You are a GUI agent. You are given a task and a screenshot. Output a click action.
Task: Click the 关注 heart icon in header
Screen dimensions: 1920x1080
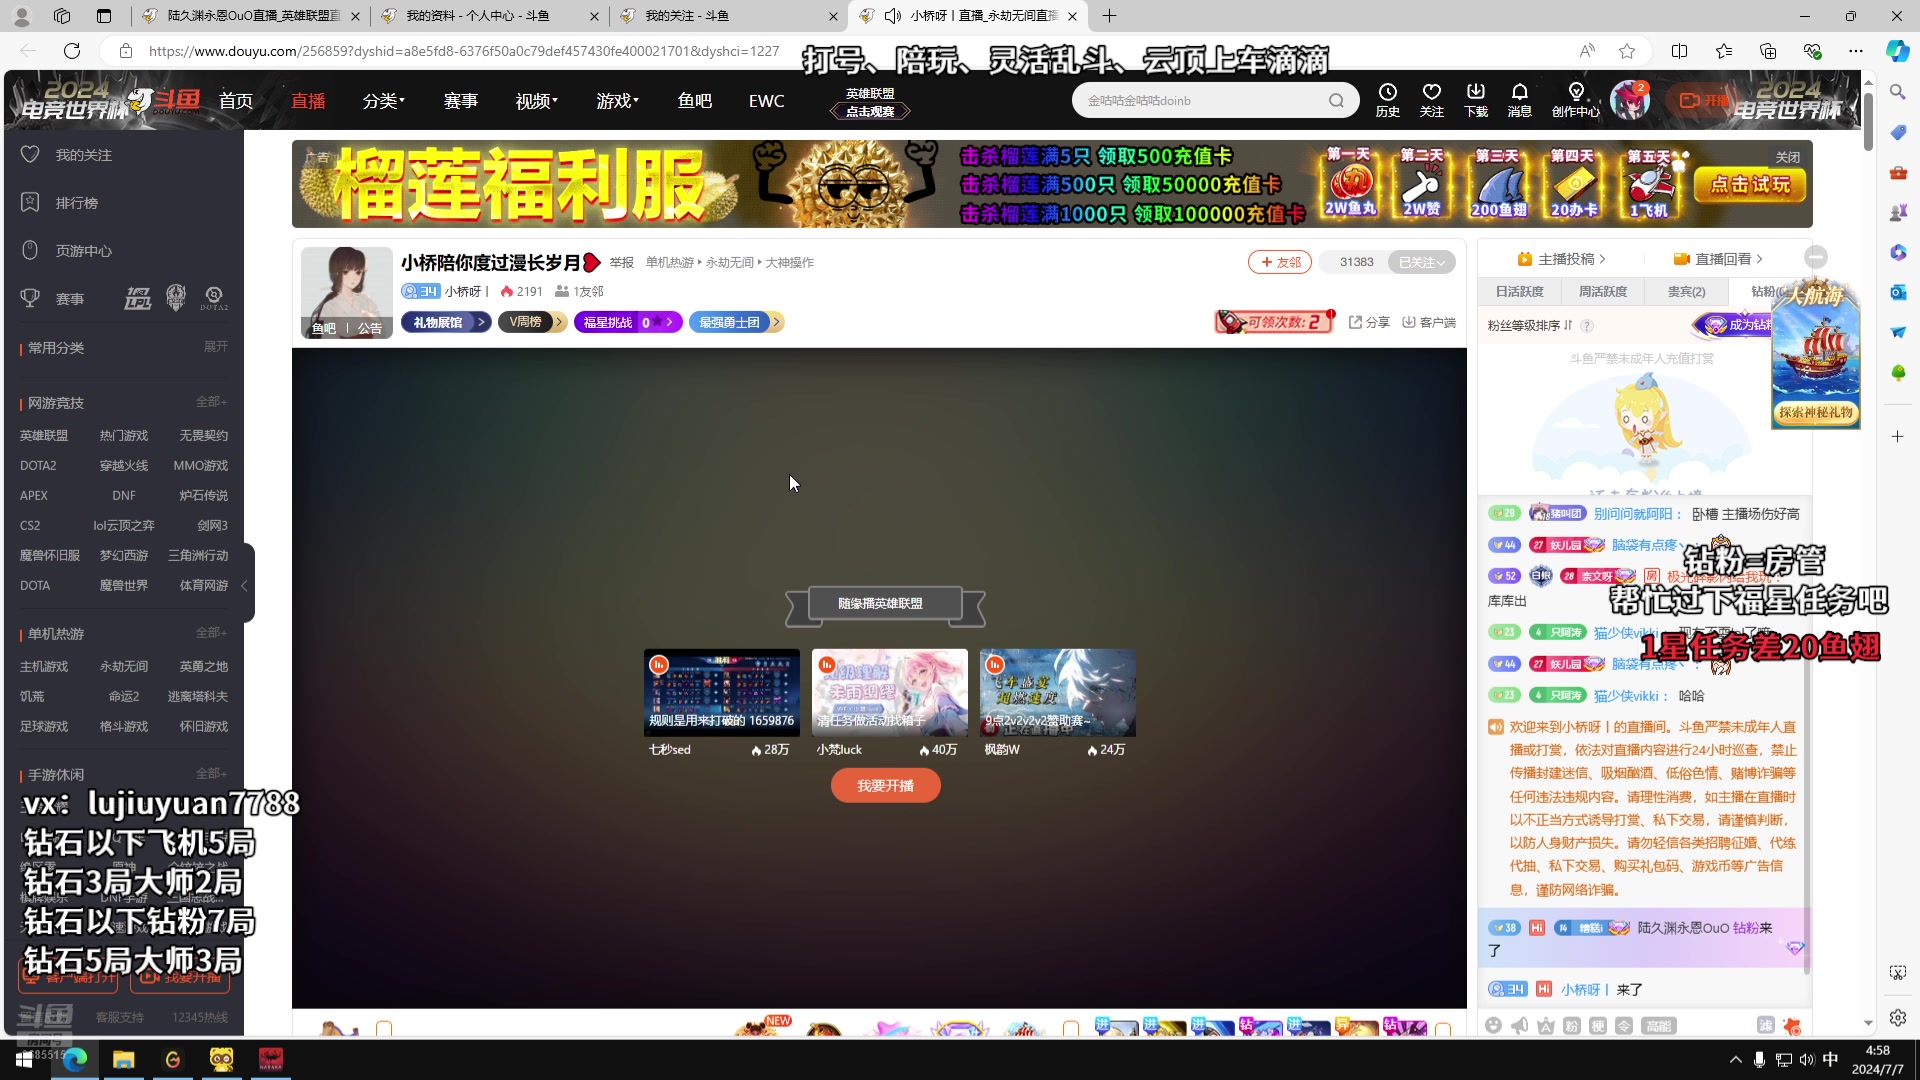pyautogui.click(x=1431, y=100)
